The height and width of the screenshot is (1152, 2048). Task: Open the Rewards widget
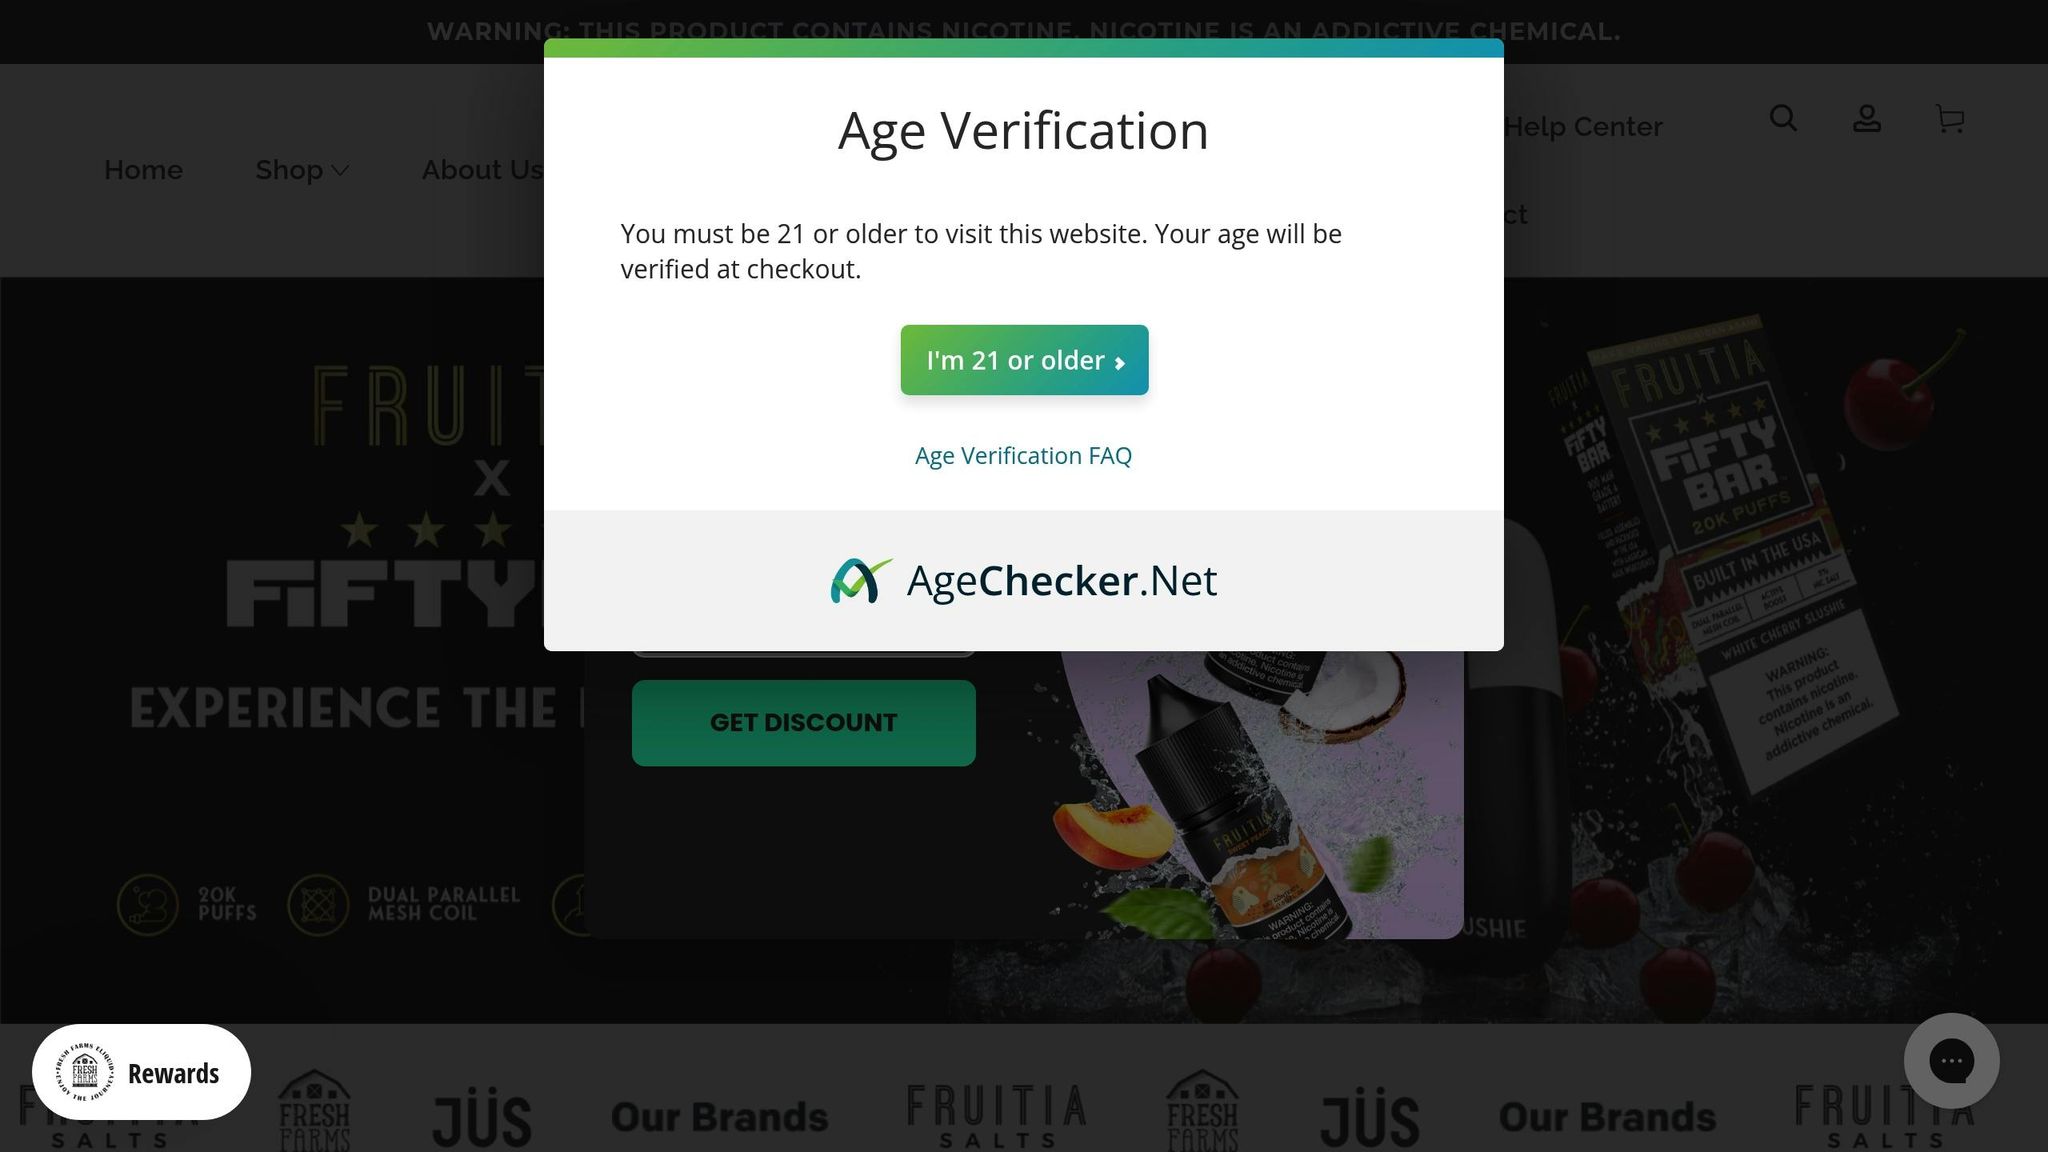pos(141,1073)
